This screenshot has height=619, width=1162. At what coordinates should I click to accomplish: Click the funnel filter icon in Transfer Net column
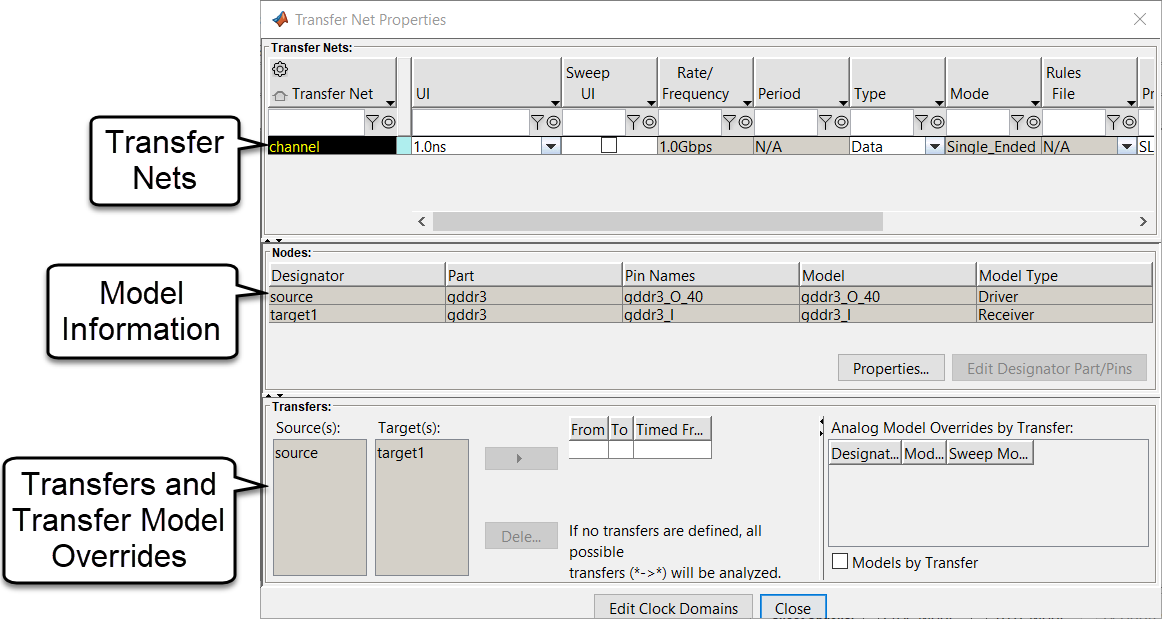coord(373,122)
